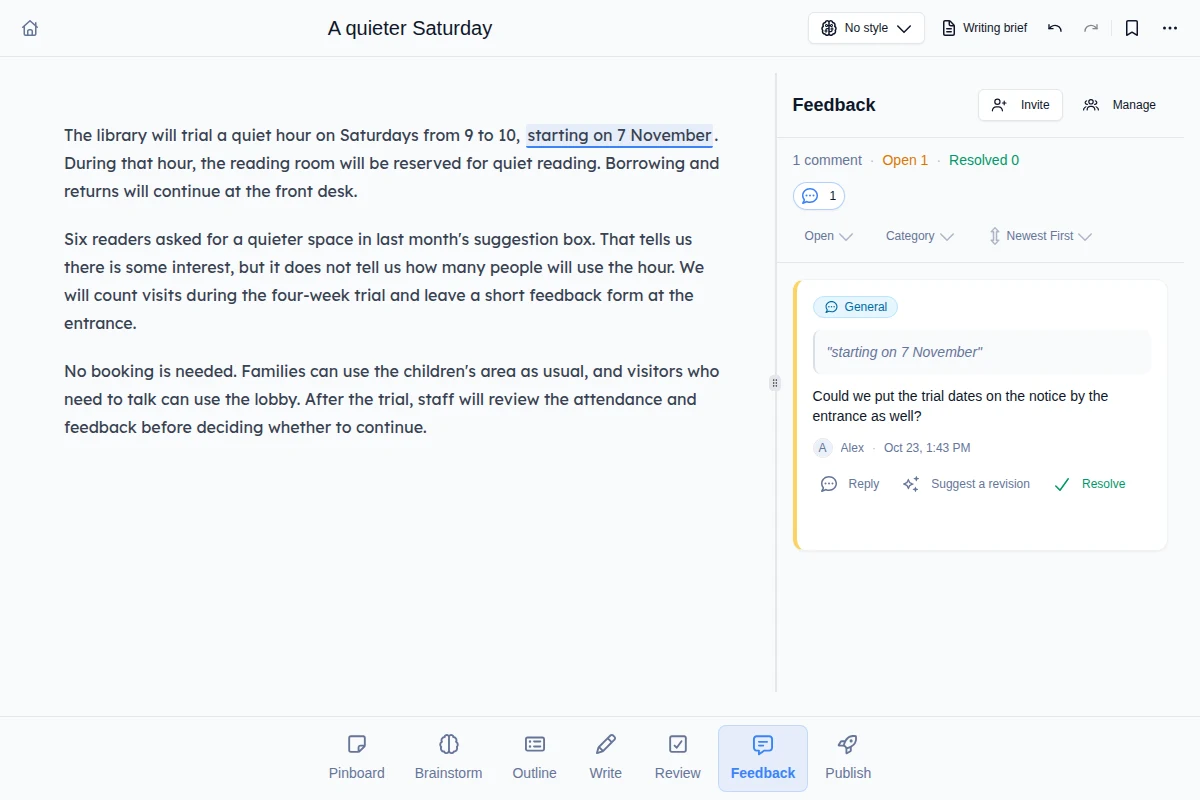The height and width of the screenshot is (800, 1200).
Task: Filter by Open 1 comments
Action: [905, 160]
